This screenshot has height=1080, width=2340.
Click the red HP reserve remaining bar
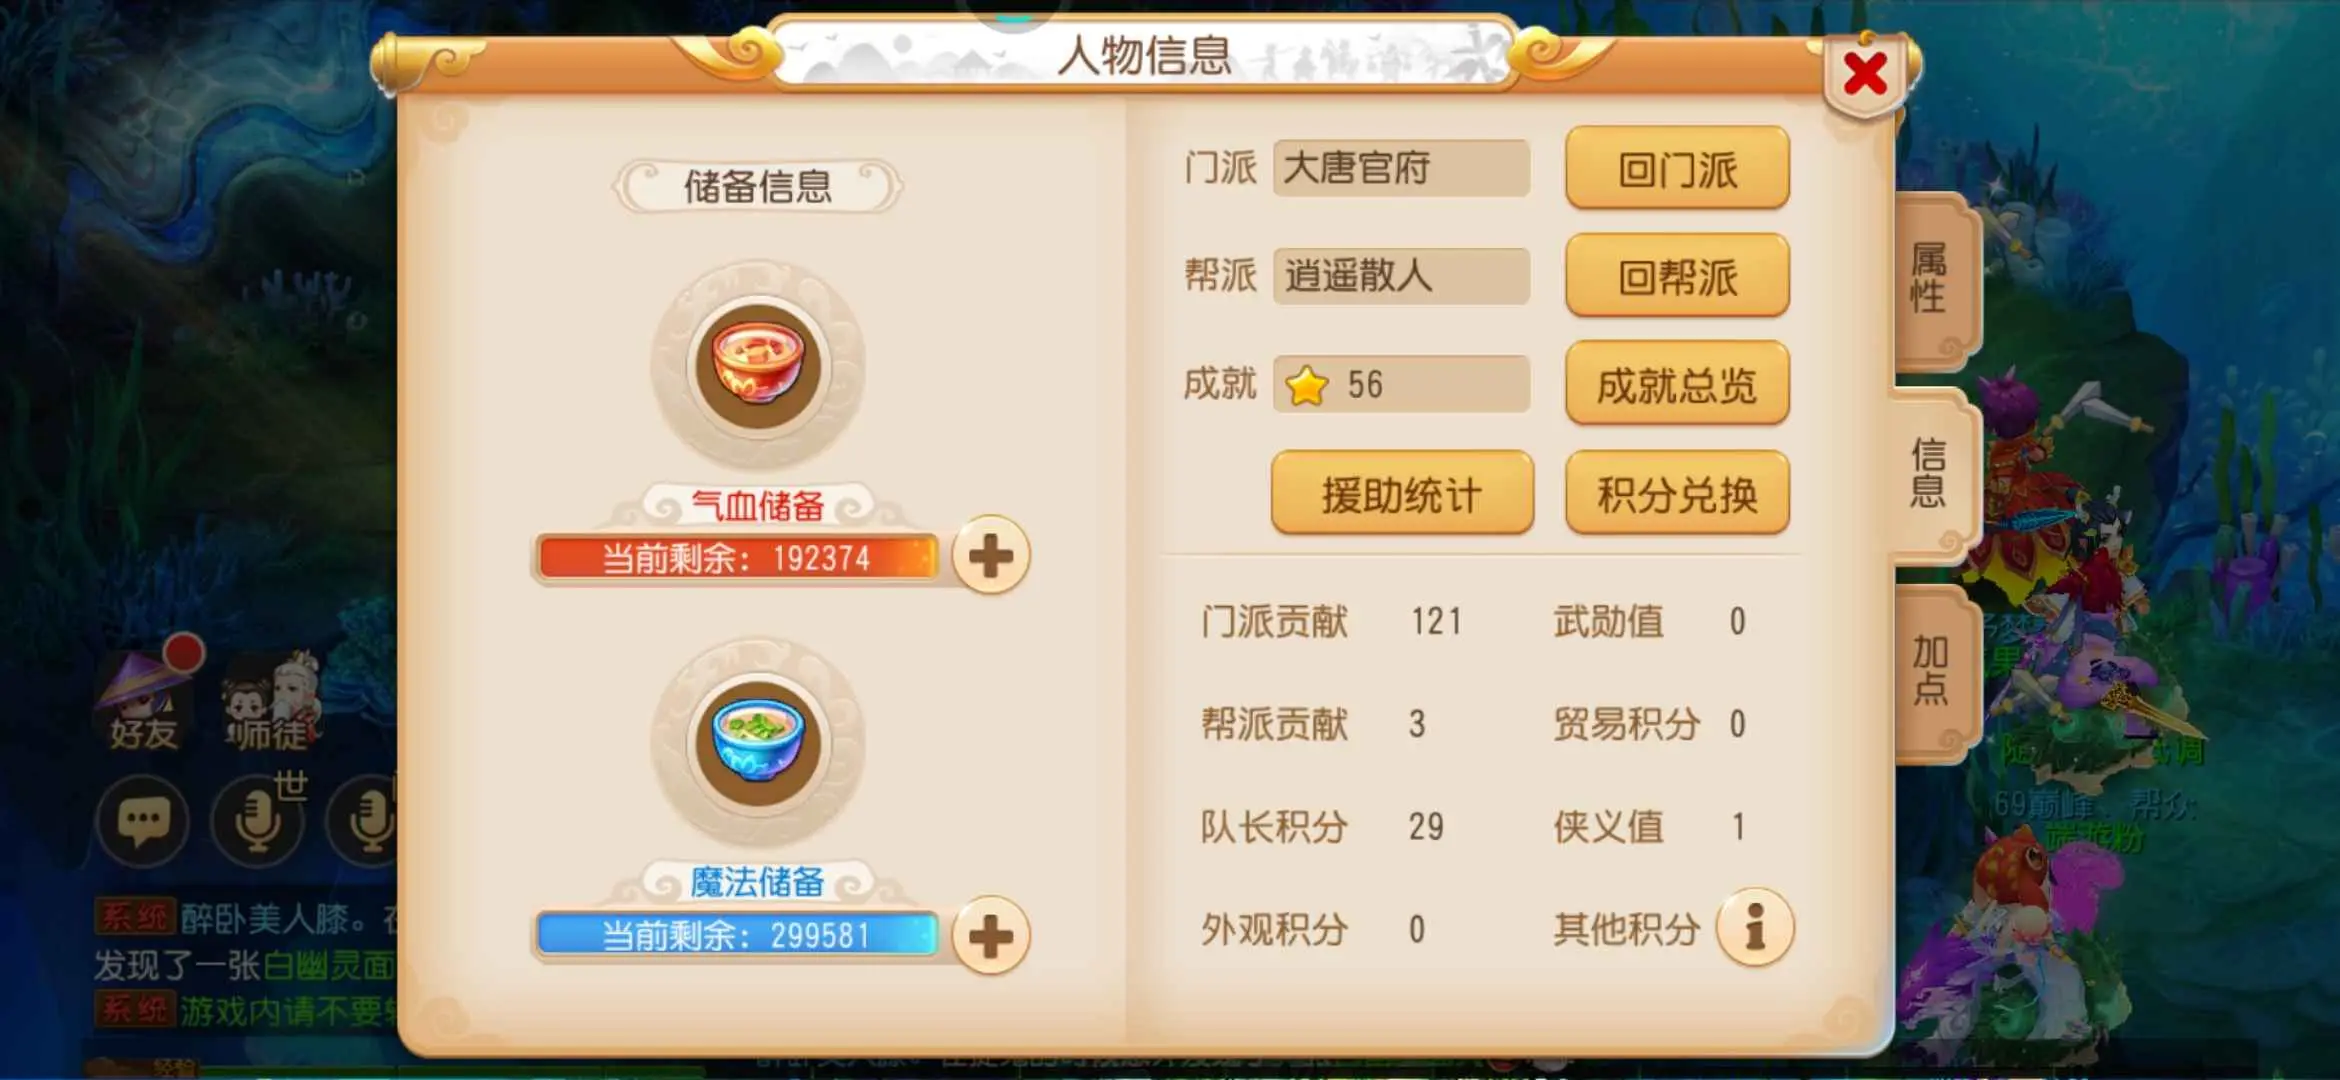point(737,558)
